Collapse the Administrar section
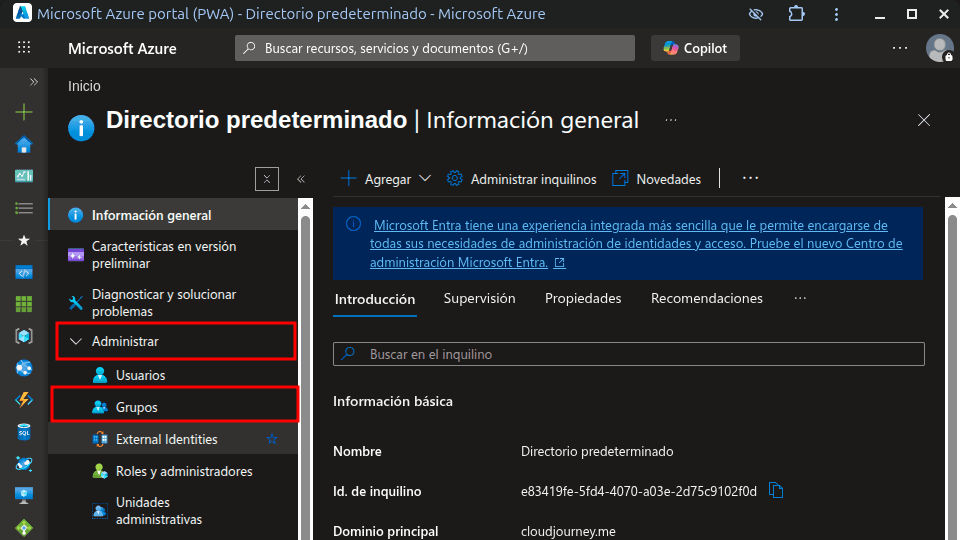960x540 pixels. tap(76, 342)
